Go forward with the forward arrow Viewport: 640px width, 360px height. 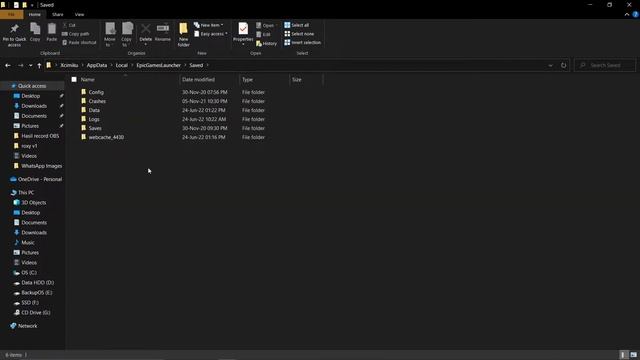point(20,65)
